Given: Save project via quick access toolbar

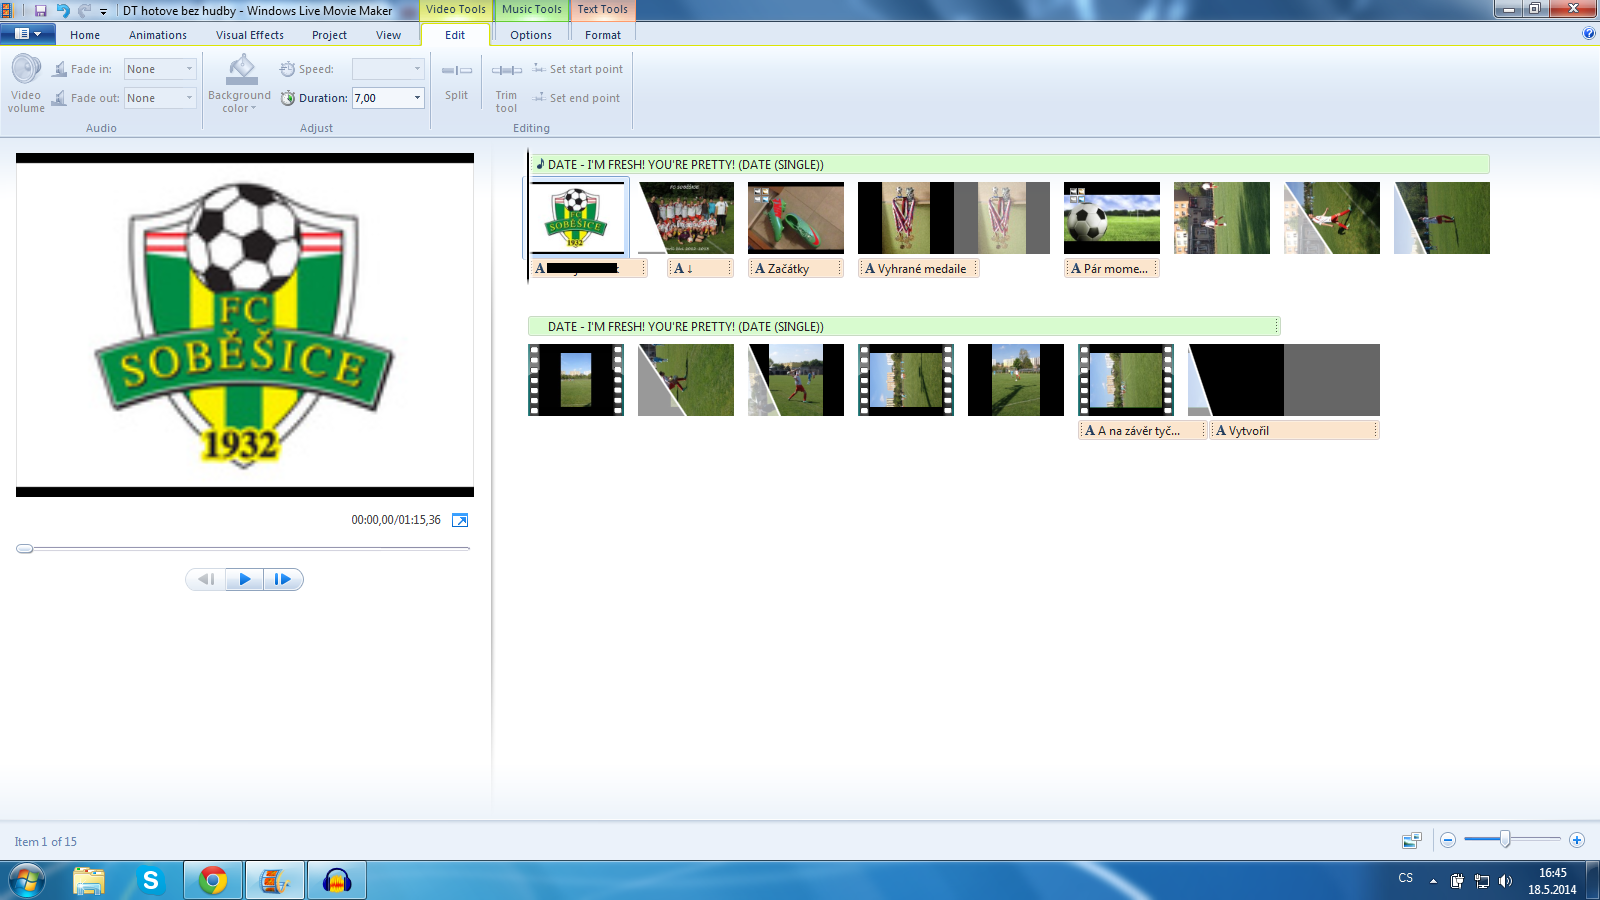Looking at the screenshot, I should click(41, 11).
